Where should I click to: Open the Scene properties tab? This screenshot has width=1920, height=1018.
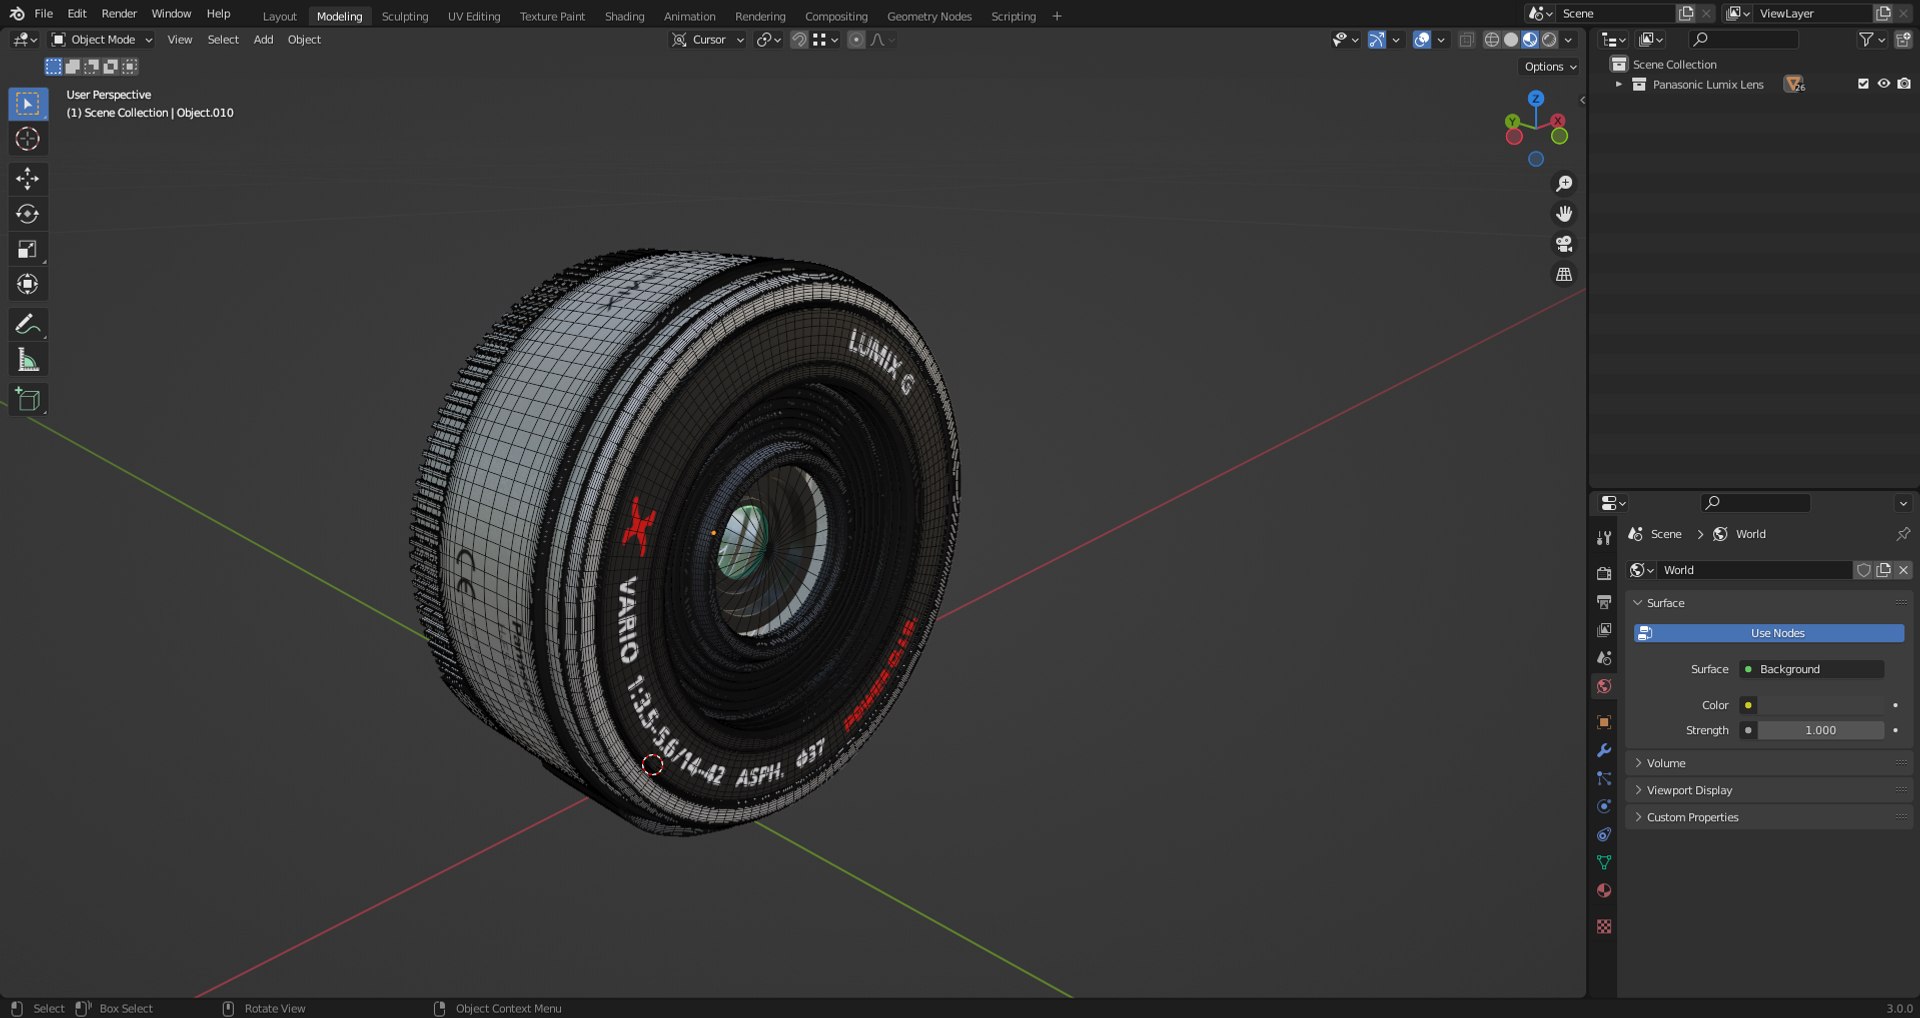[x=1604, y=658]
